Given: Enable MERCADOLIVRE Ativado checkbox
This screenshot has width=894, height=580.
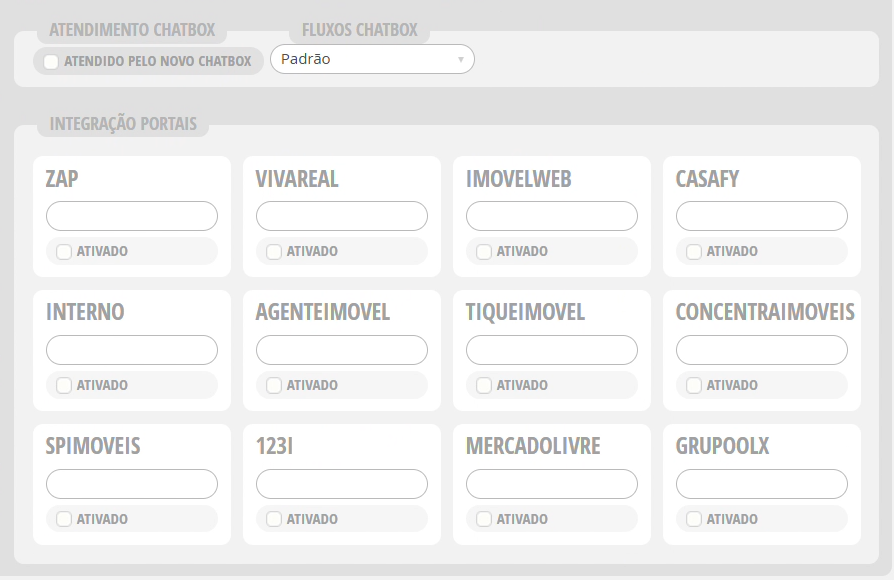Looking at the screenshot, I should click(483, 519).
